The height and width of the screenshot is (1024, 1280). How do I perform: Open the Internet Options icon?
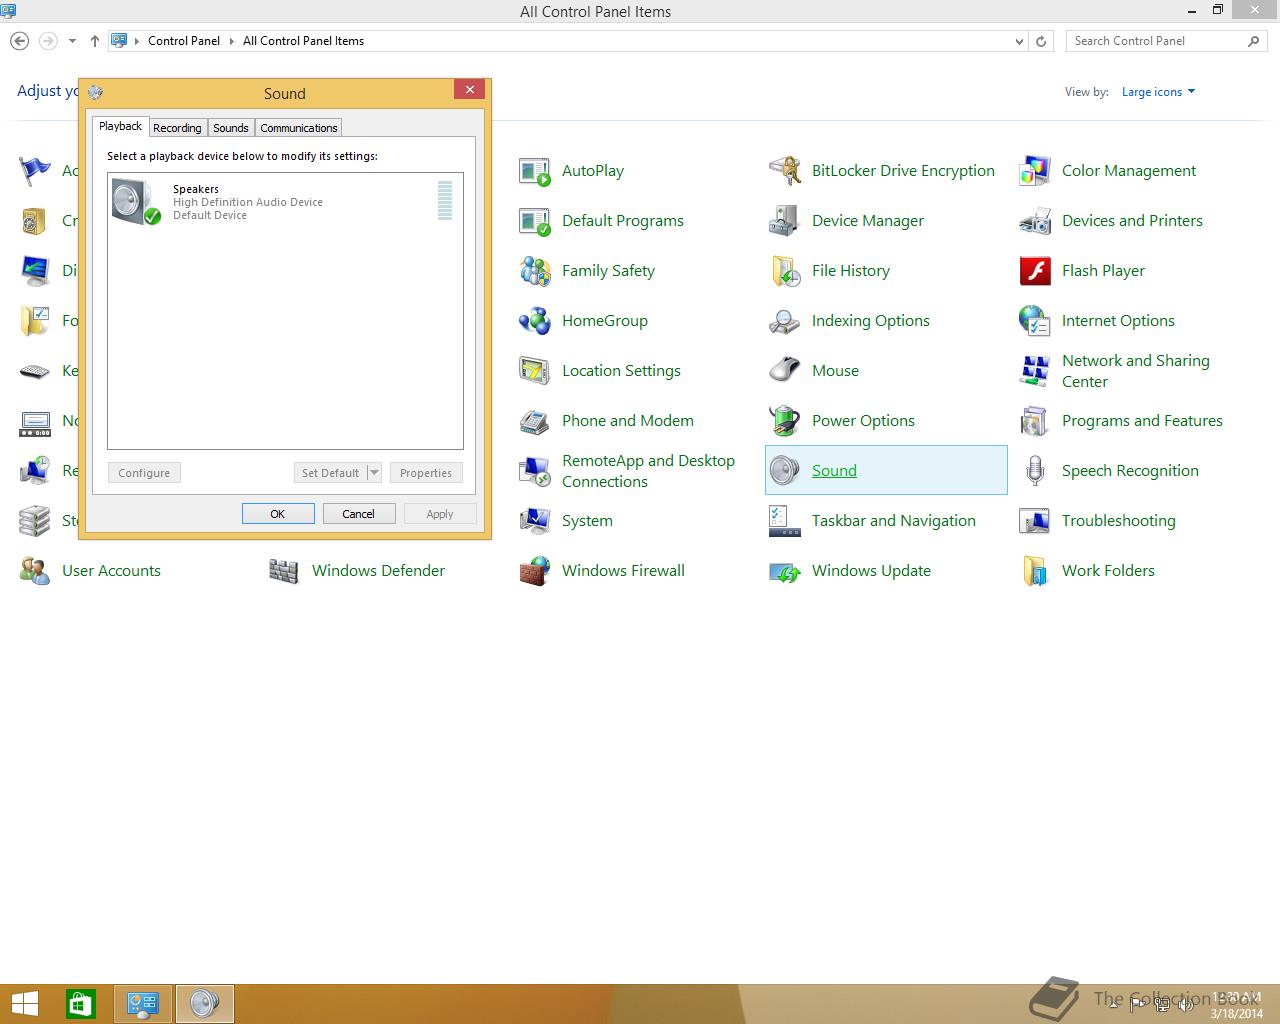point(1035,321)
